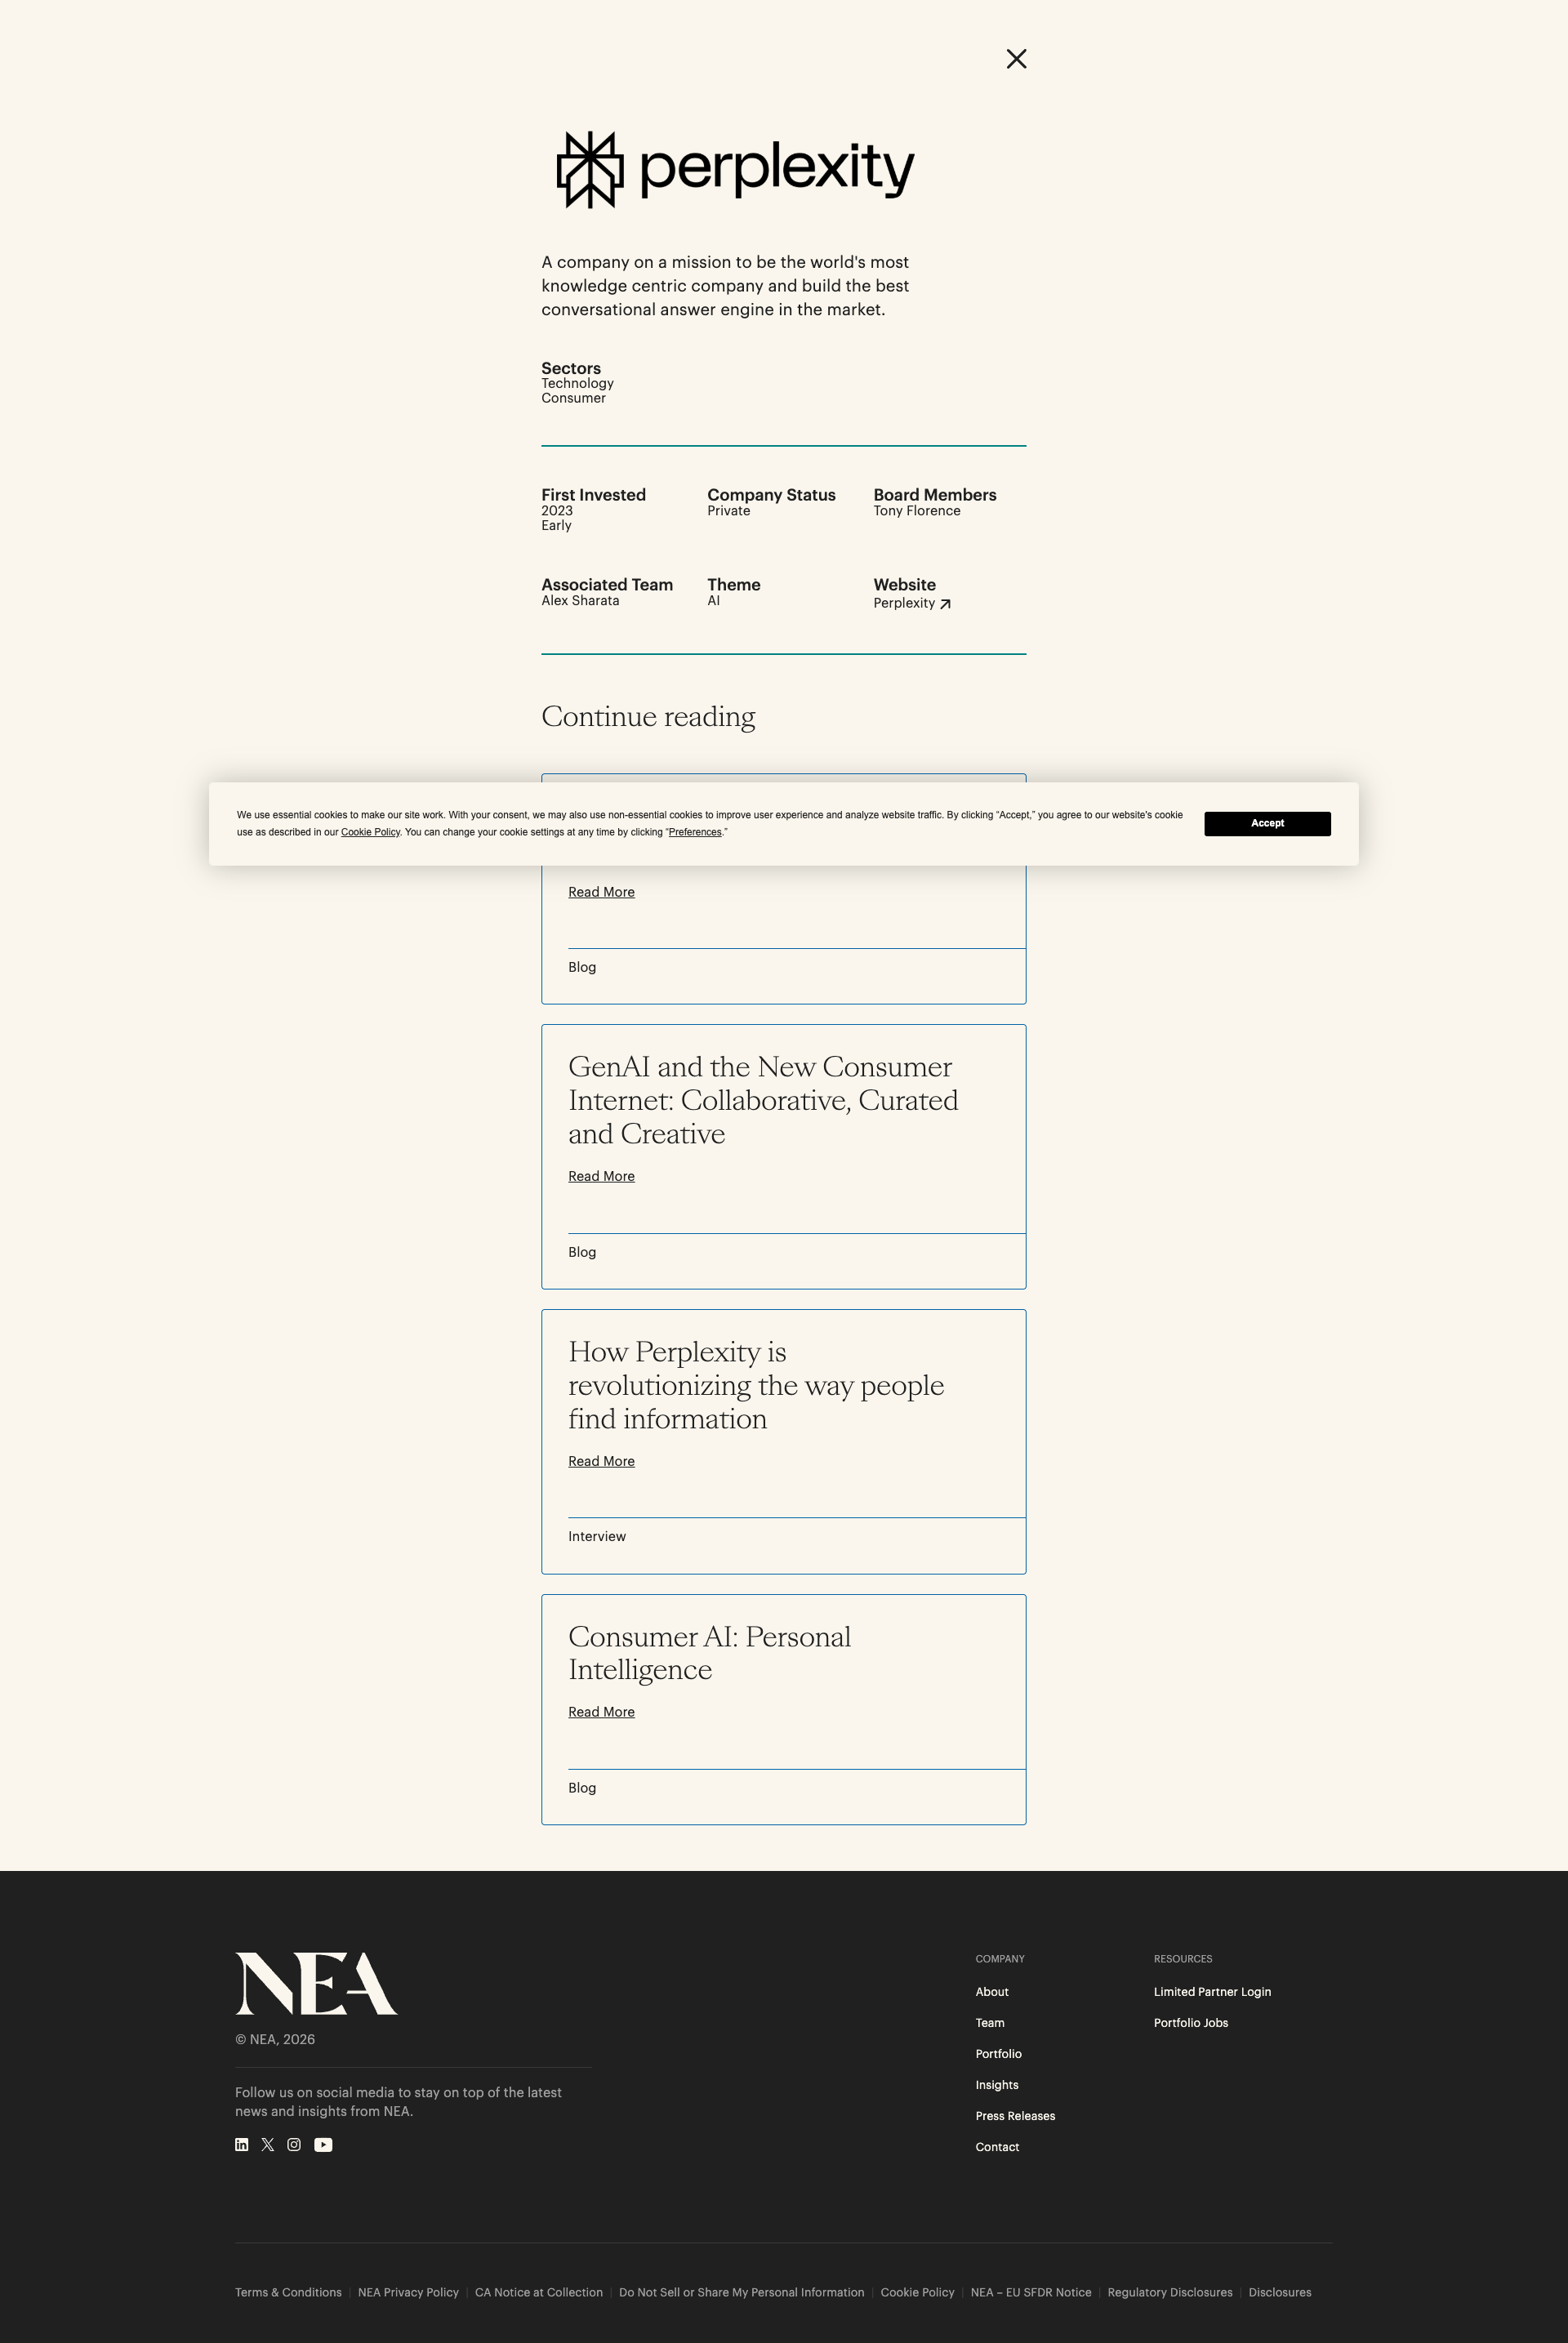Image resolution: width=1568 pixels, height=2343 pixels.
Task: Click the X (Twitter) social icon
Action: click(x=268, y=2144)
